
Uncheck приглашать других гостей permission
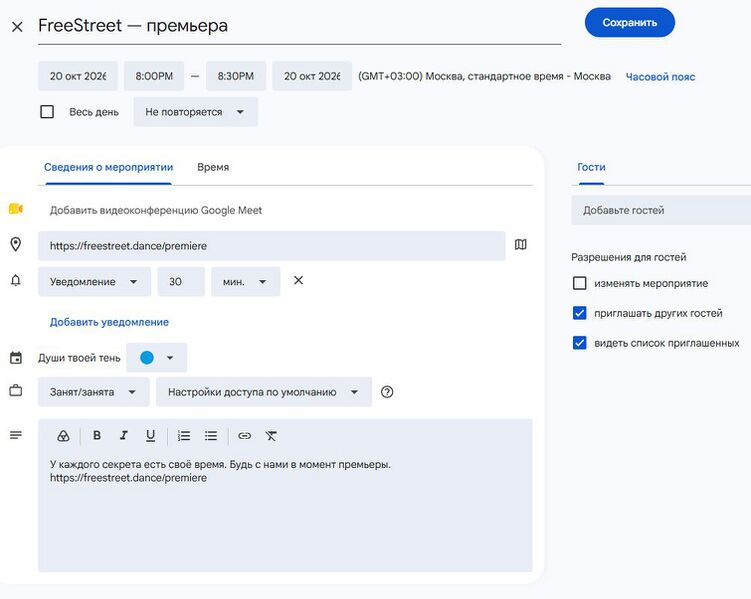pos(580,313)
